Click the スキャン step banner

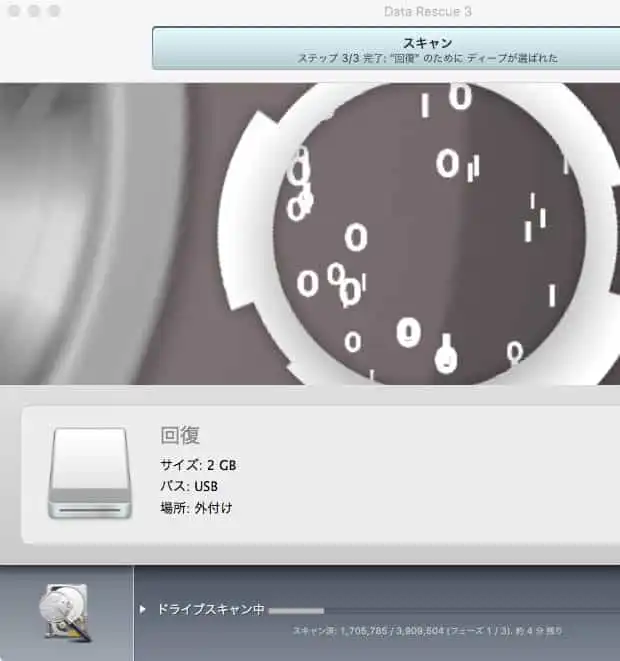coord(386,48)
